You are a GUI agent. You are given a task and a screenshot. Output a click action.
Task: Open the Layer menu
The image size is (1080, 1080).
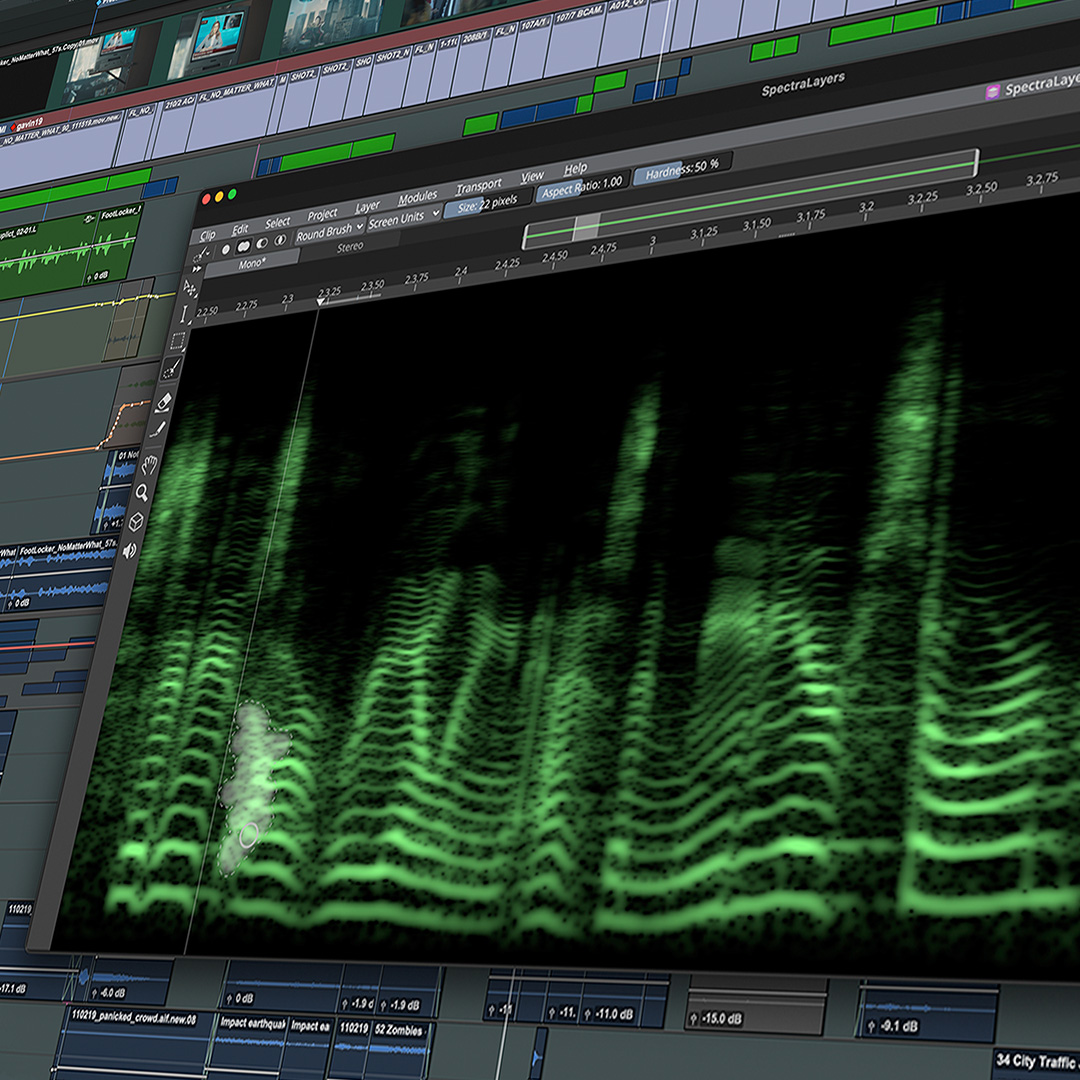coord(367,207)
